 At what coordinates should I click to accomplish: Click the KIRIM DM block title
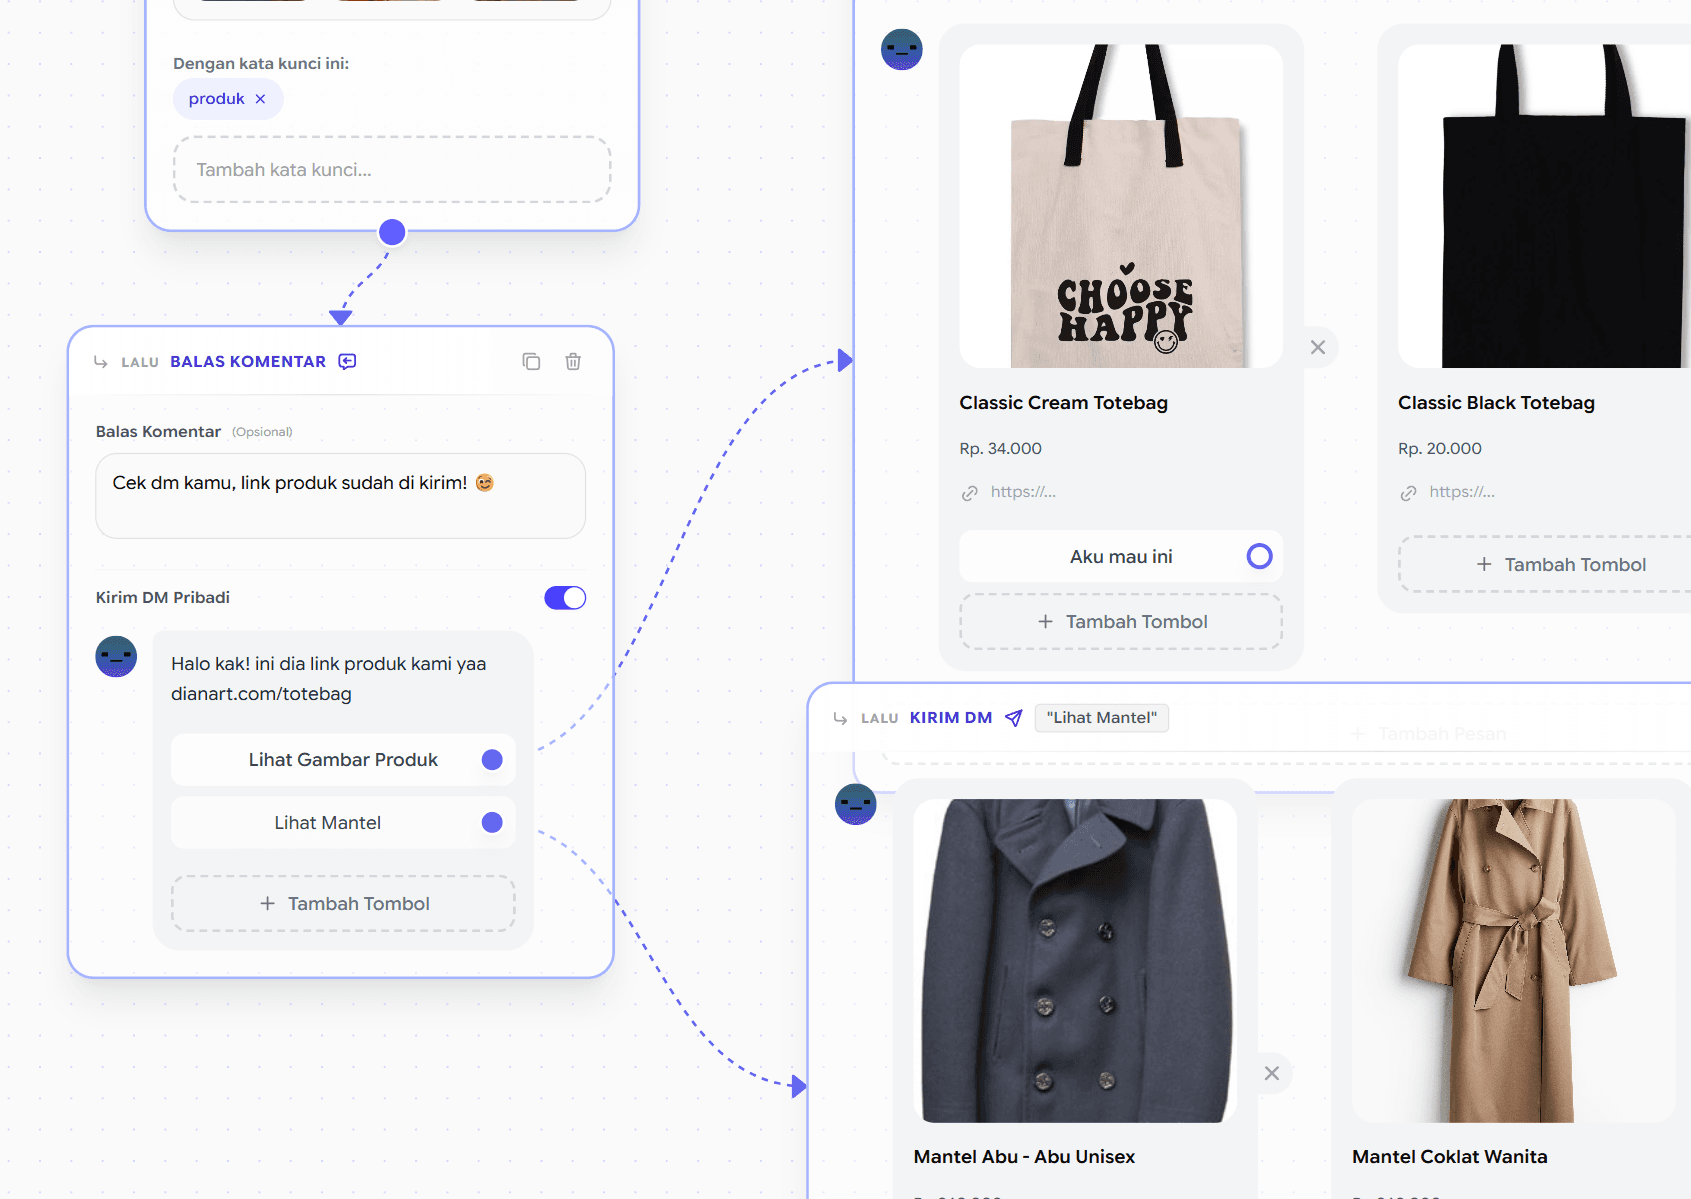click(x=951, y=718)
